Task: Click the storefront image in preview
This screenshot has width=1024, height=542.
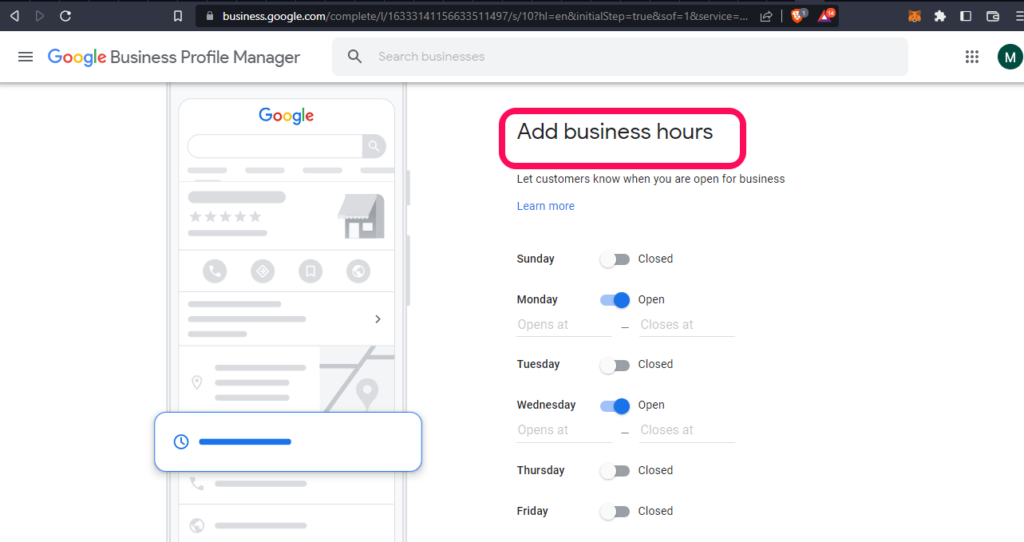Action: [x=361, y=216]
